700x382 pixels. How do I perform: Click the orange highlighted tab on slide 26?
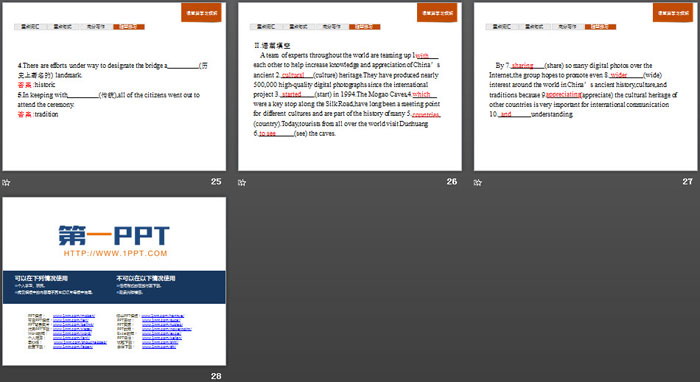pyautogui.click(x=364, y=27)
